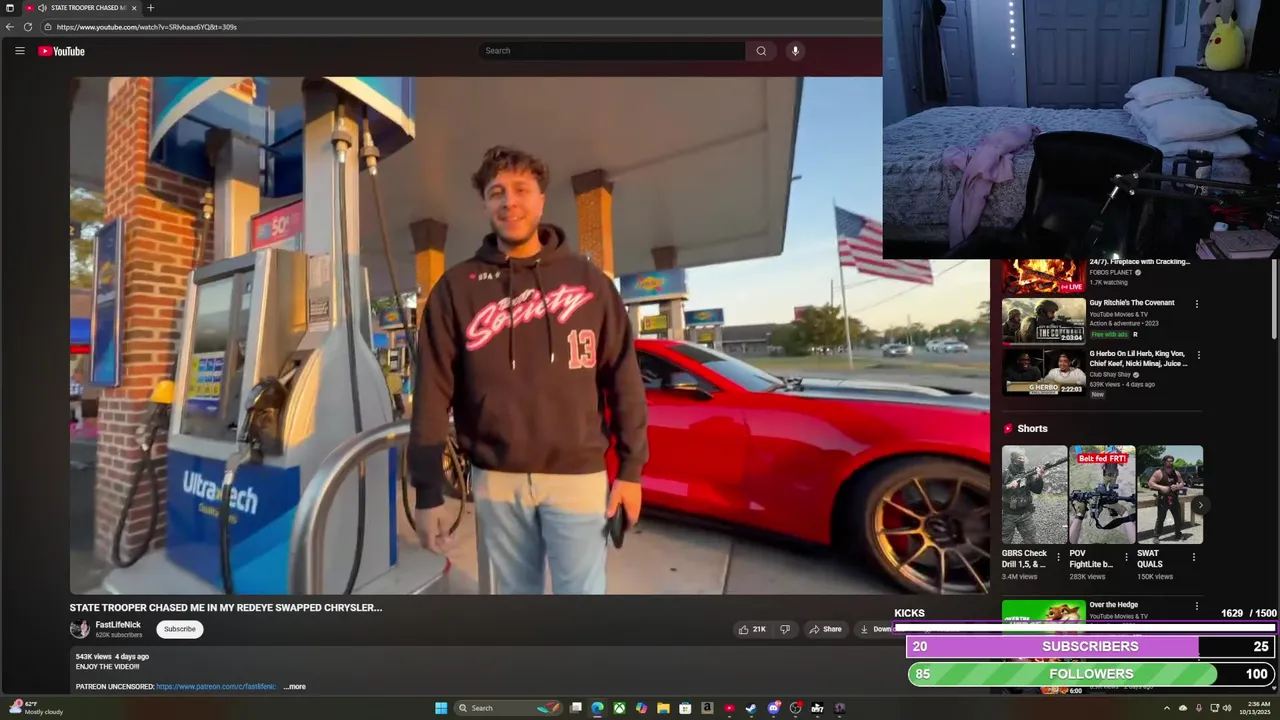The image size is (1280, 720).
Task: Open options for Over the Hedge video
Action: 1196,606
